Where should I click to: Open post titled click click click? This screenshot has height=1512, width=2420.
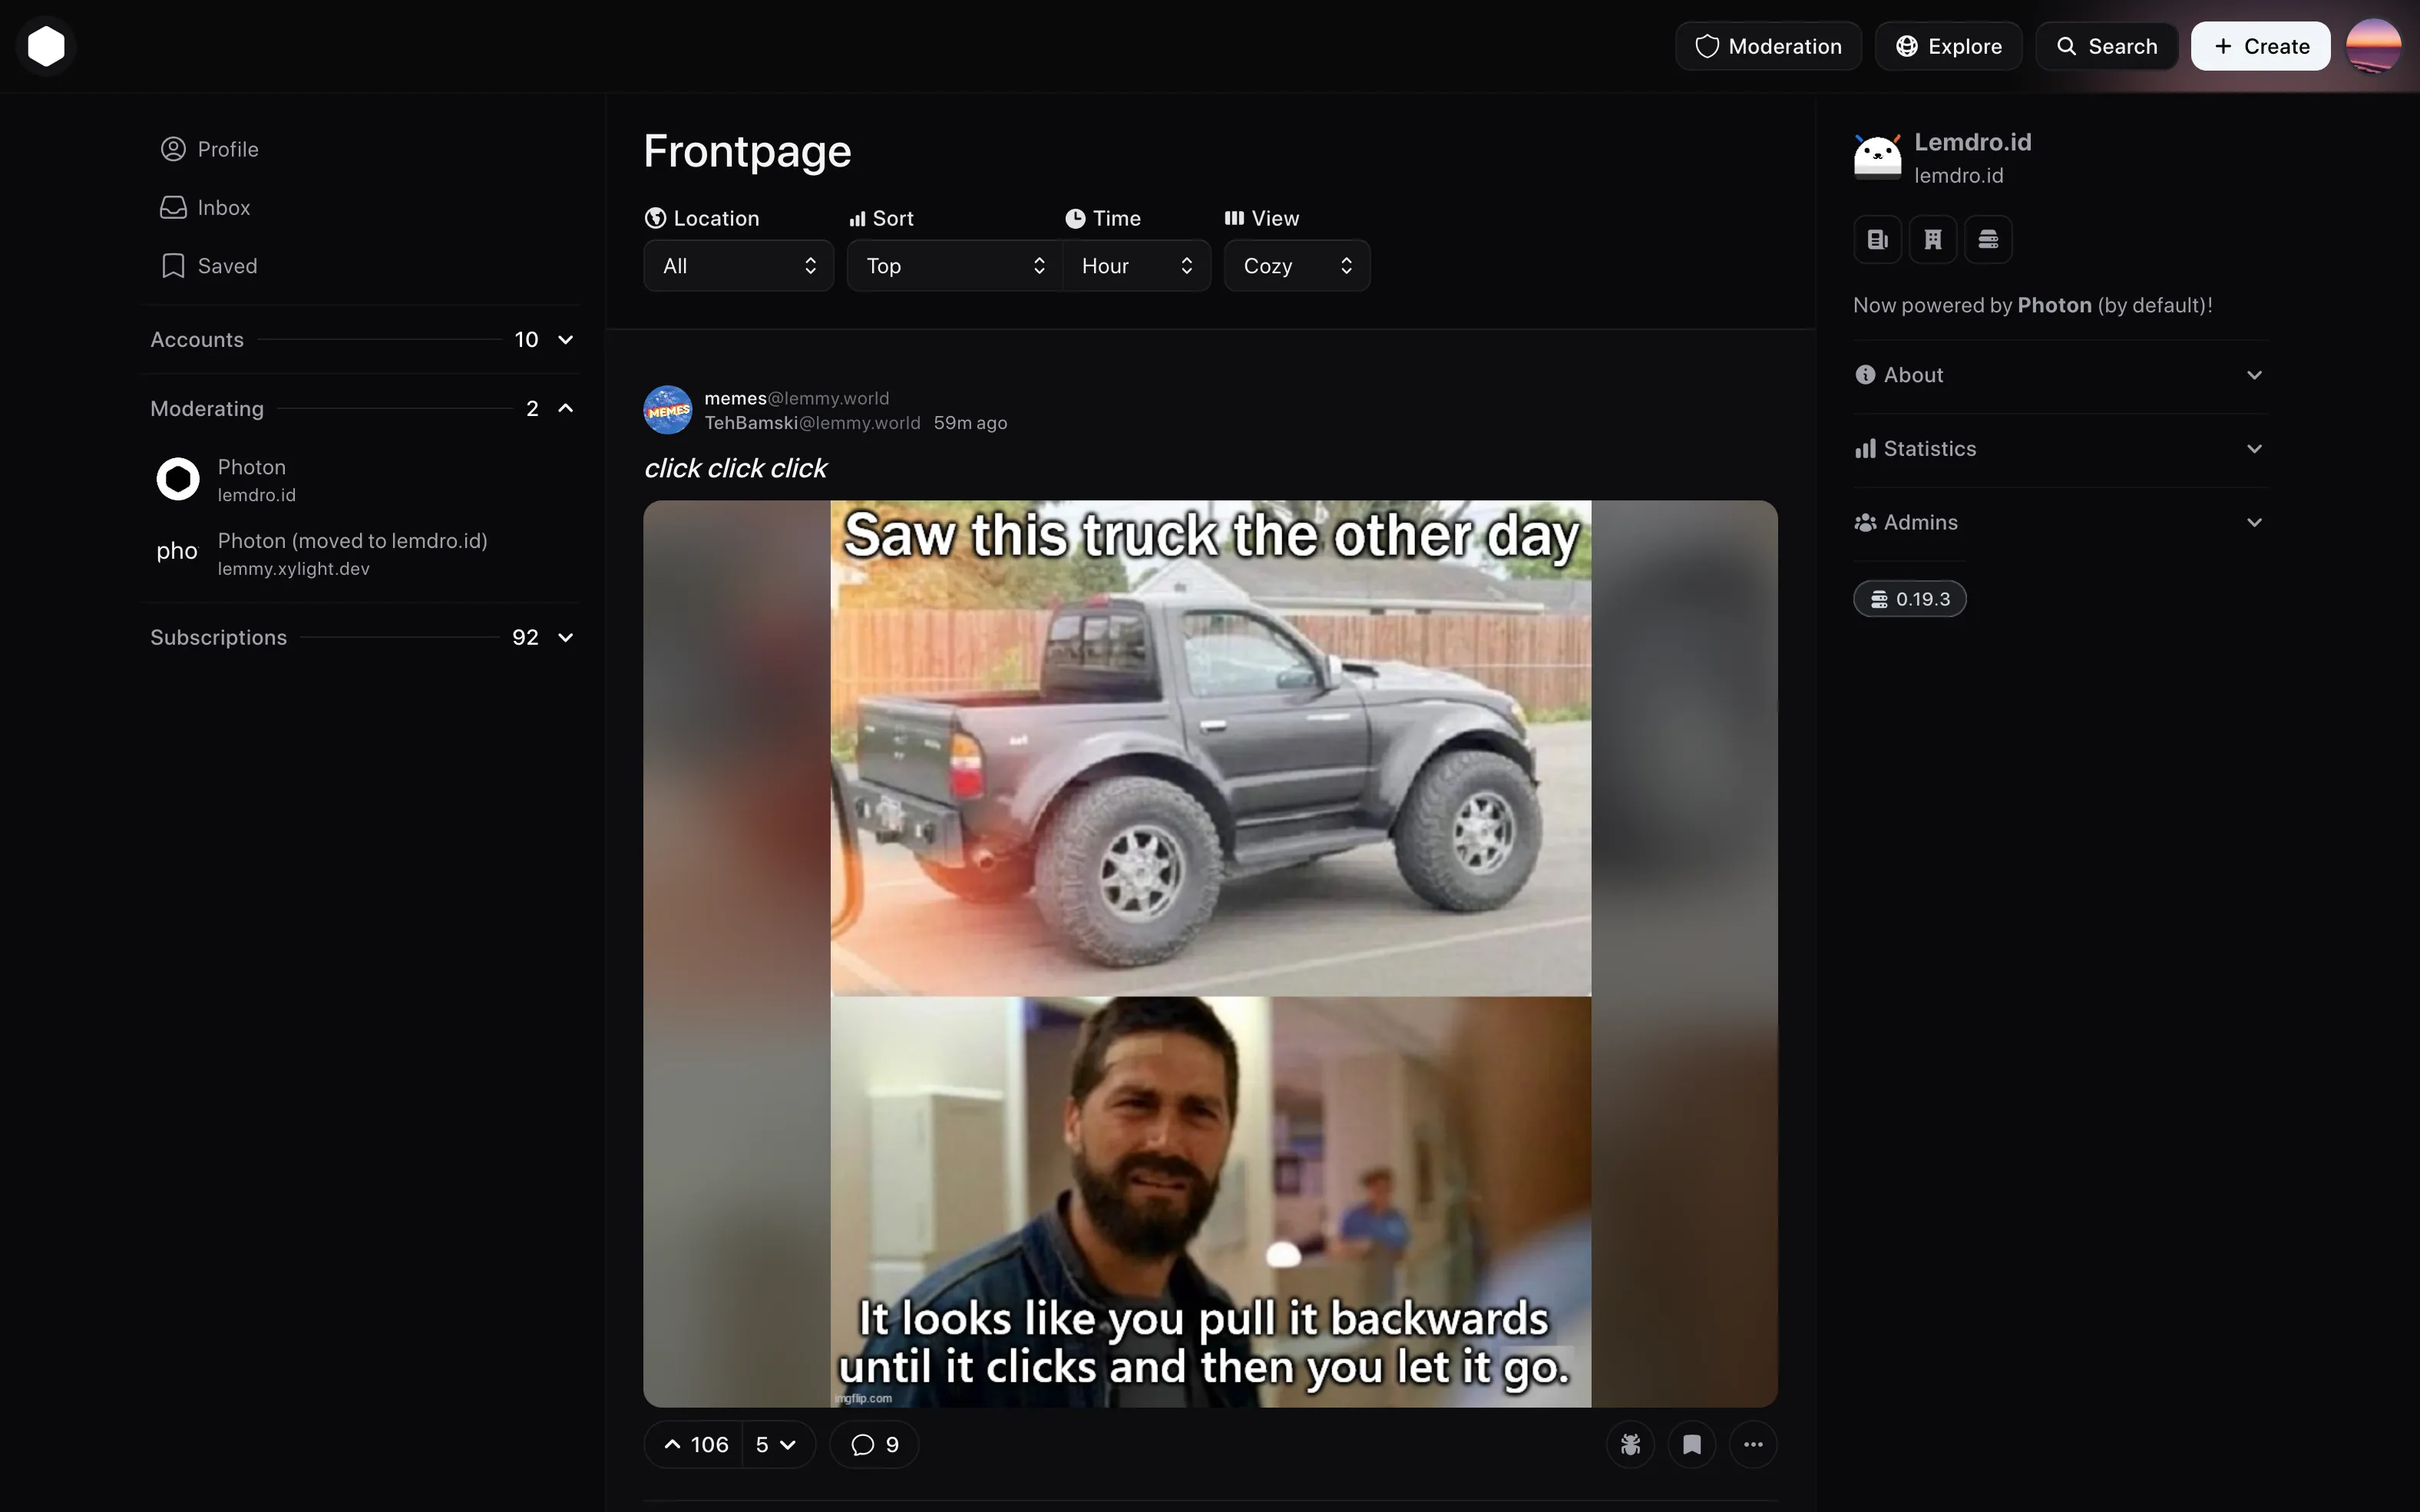pyautogui.click(x=735, y=468)
